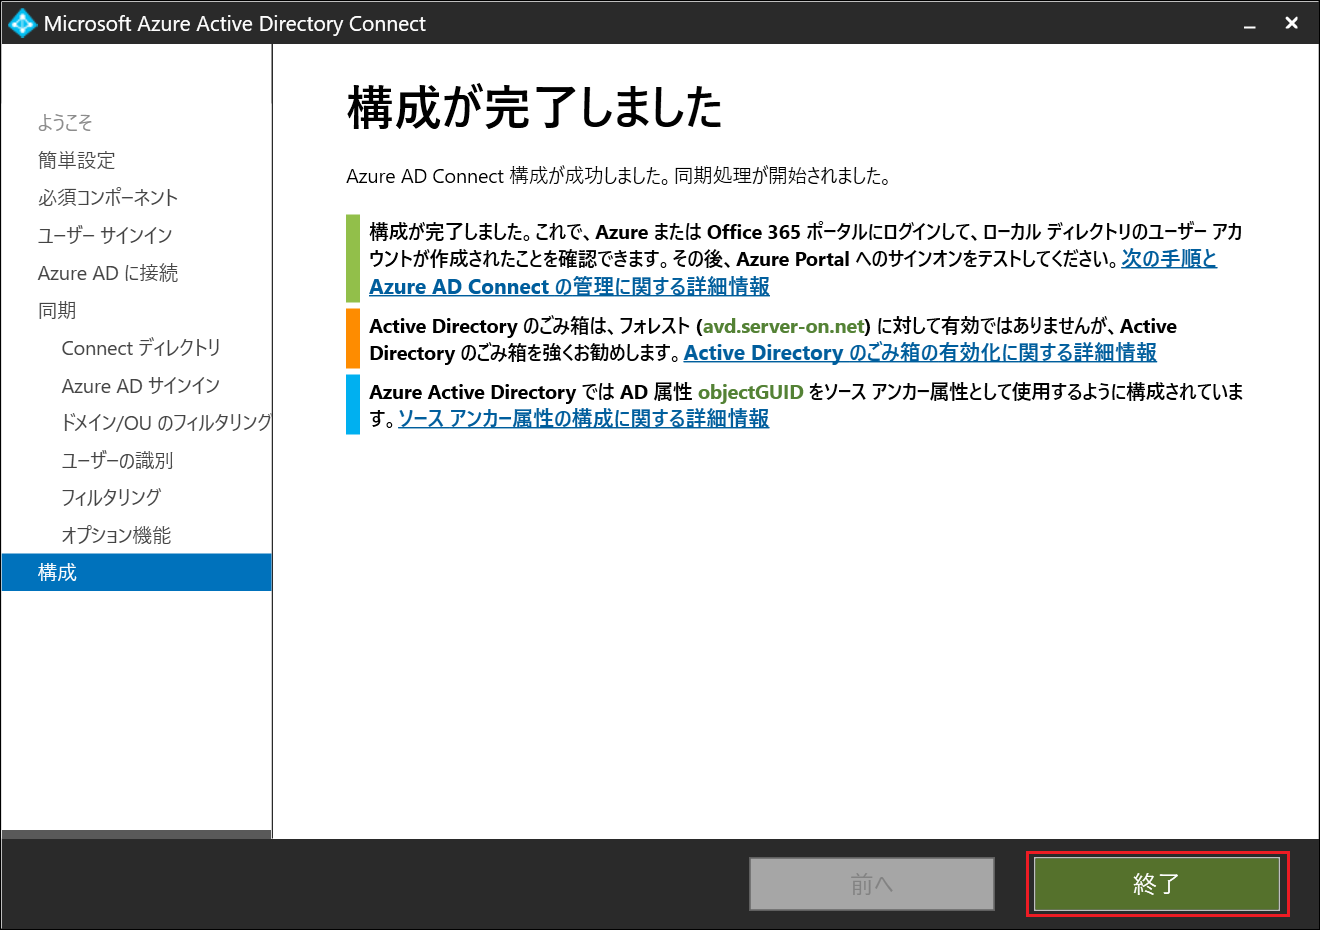Click the avd.server-on.net forest name text
This screenshot has height=930, width=1320.
784,326
